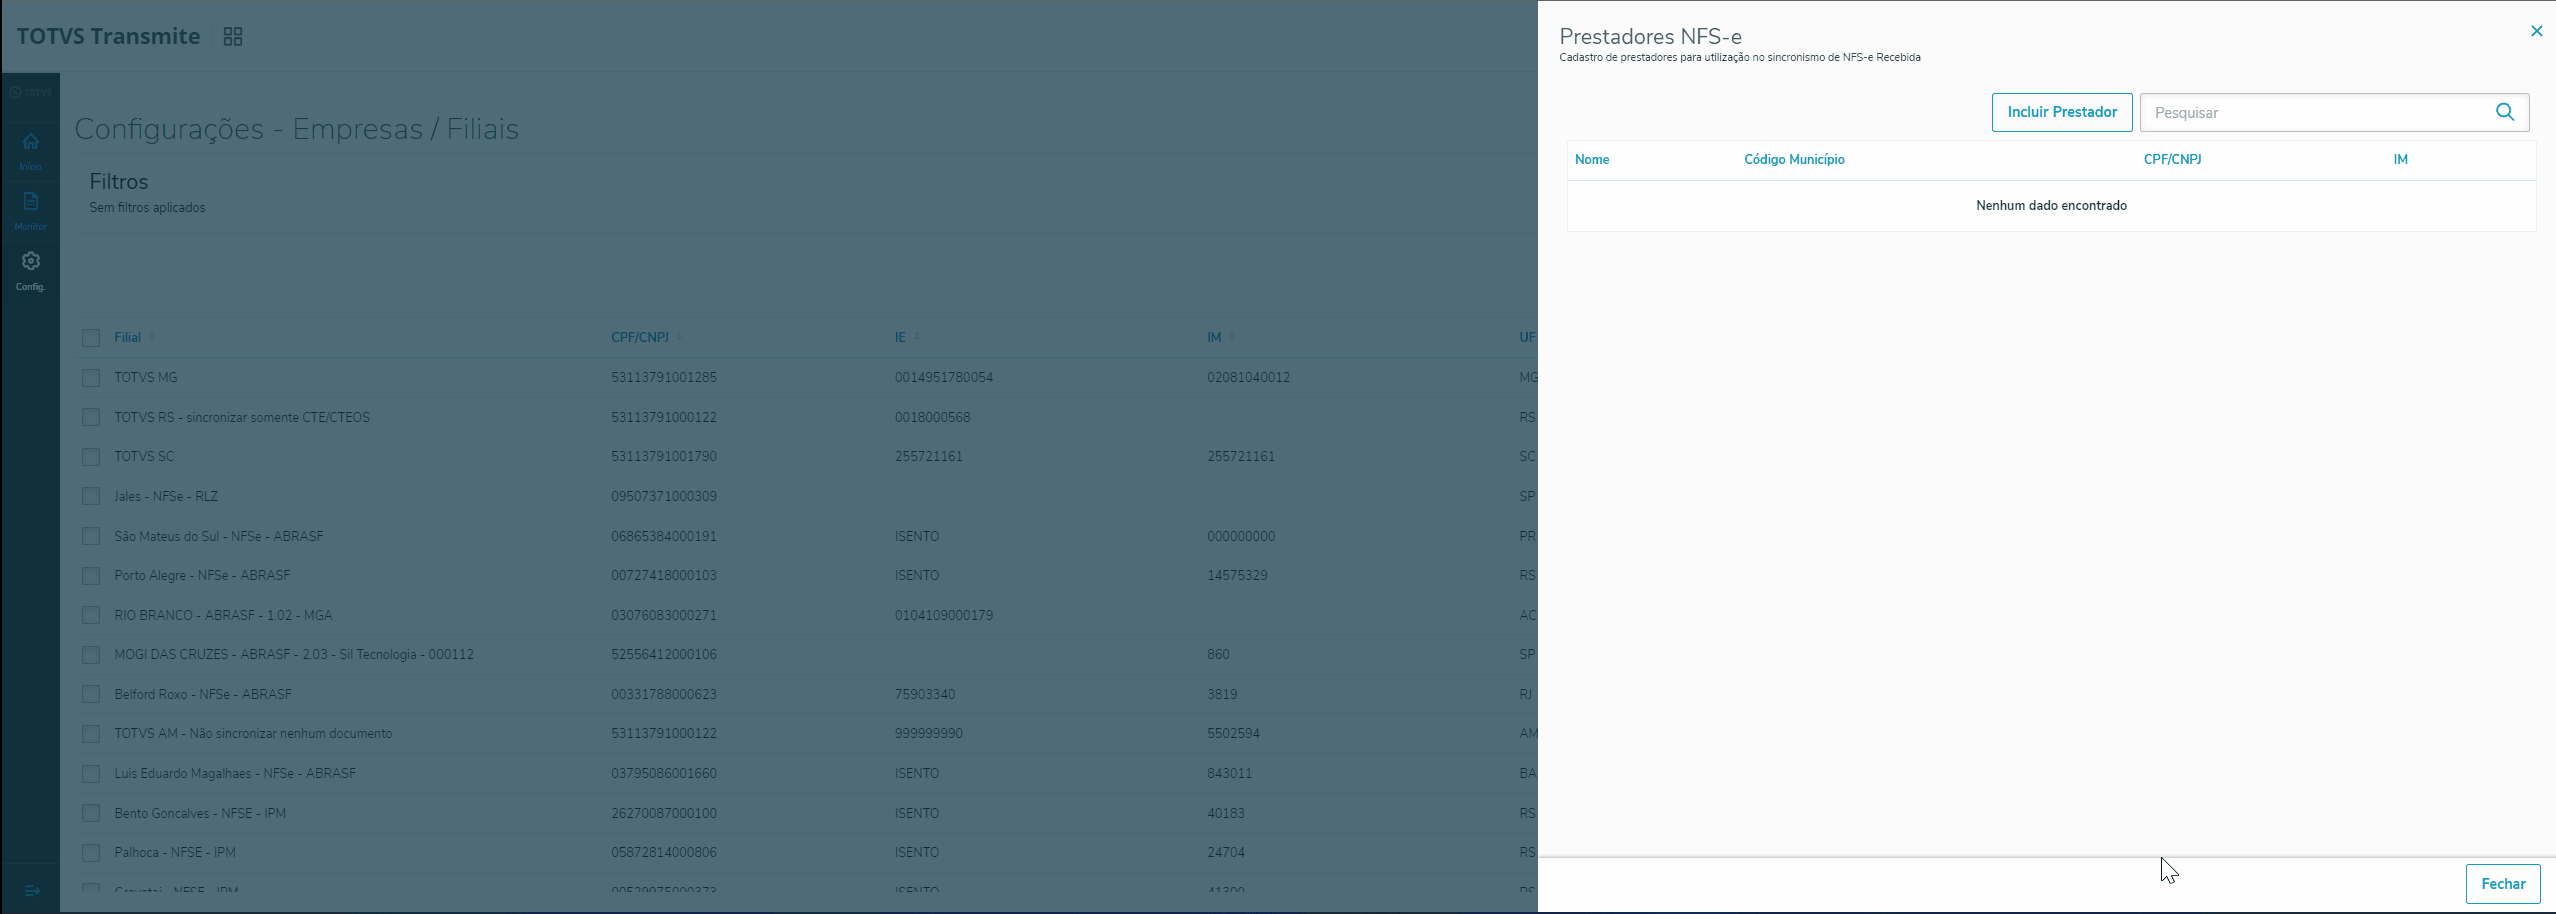This screenshot has height=914, width=2556.
Task: Sort the Filiais table by IM column arrow
Action: pos(1232,337)
